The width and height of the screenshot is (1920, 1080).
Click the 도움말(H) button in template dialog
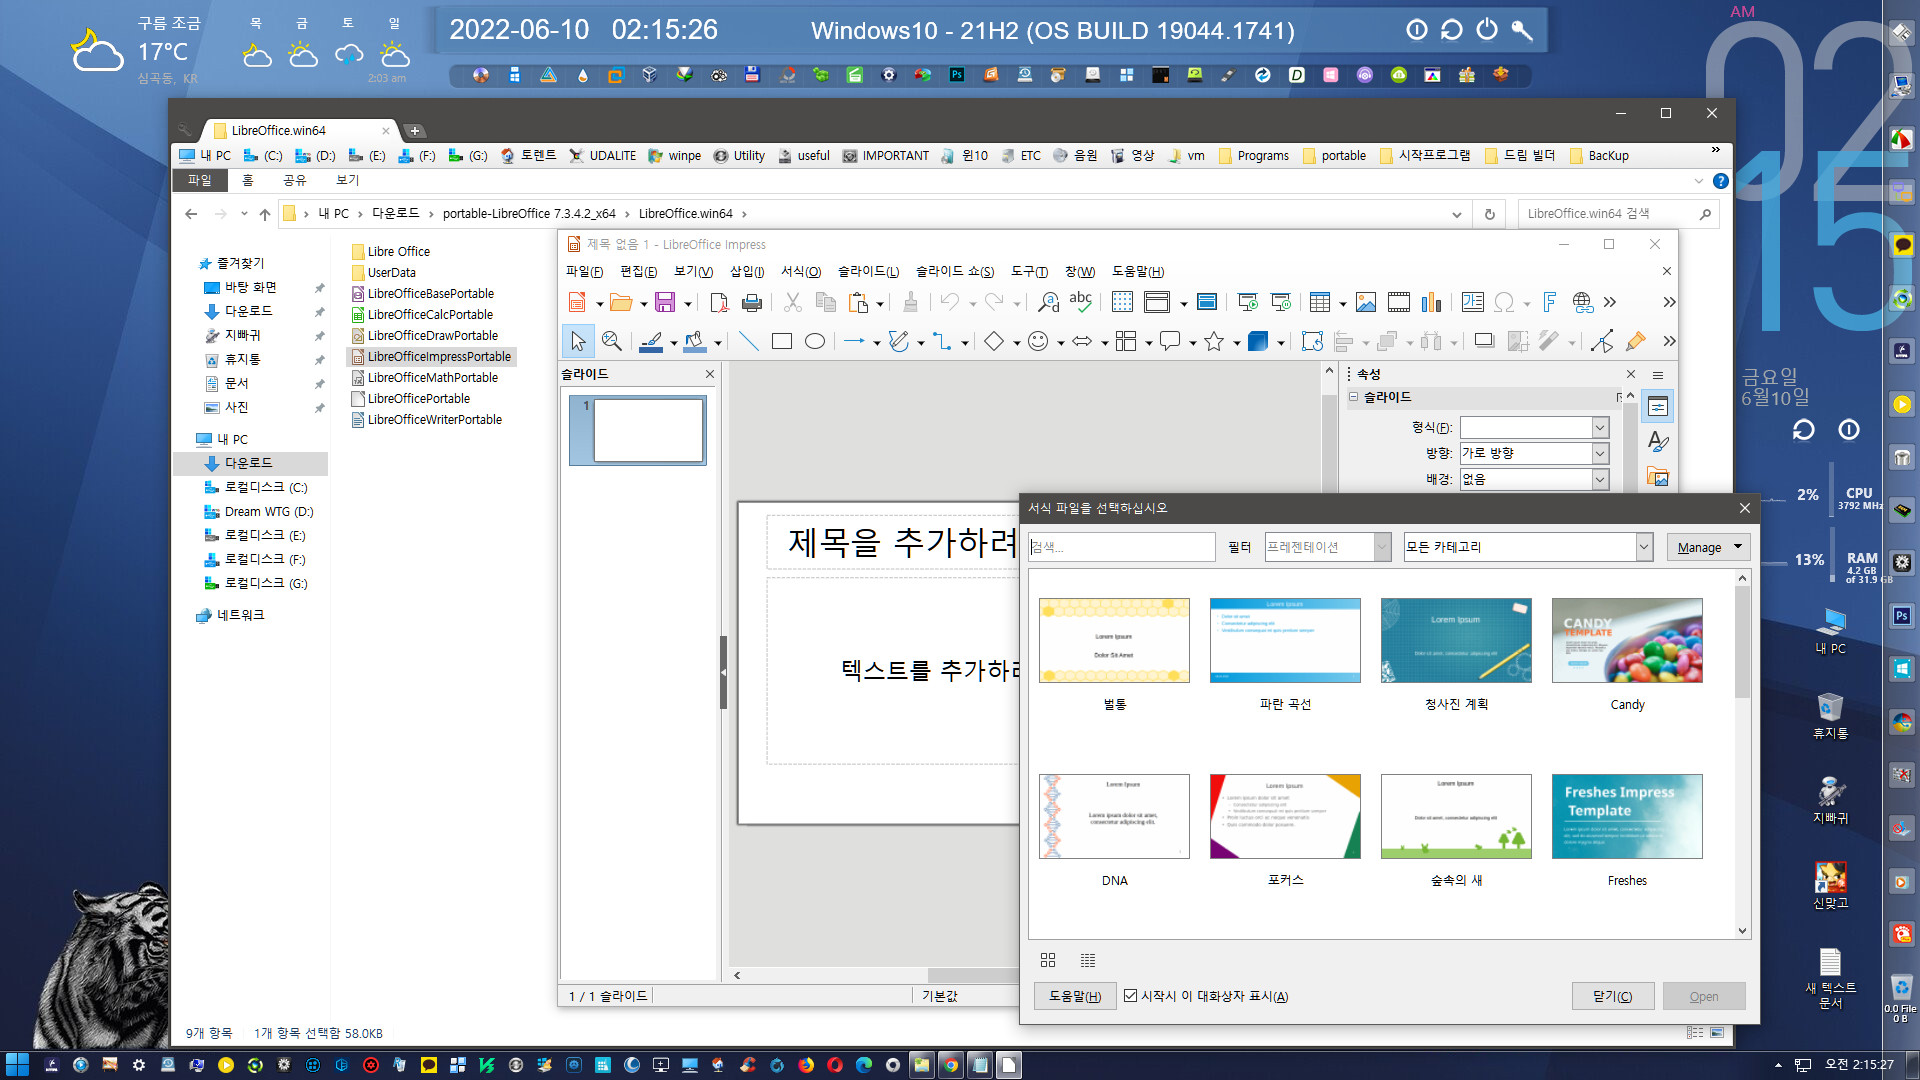pos(1075,997)
